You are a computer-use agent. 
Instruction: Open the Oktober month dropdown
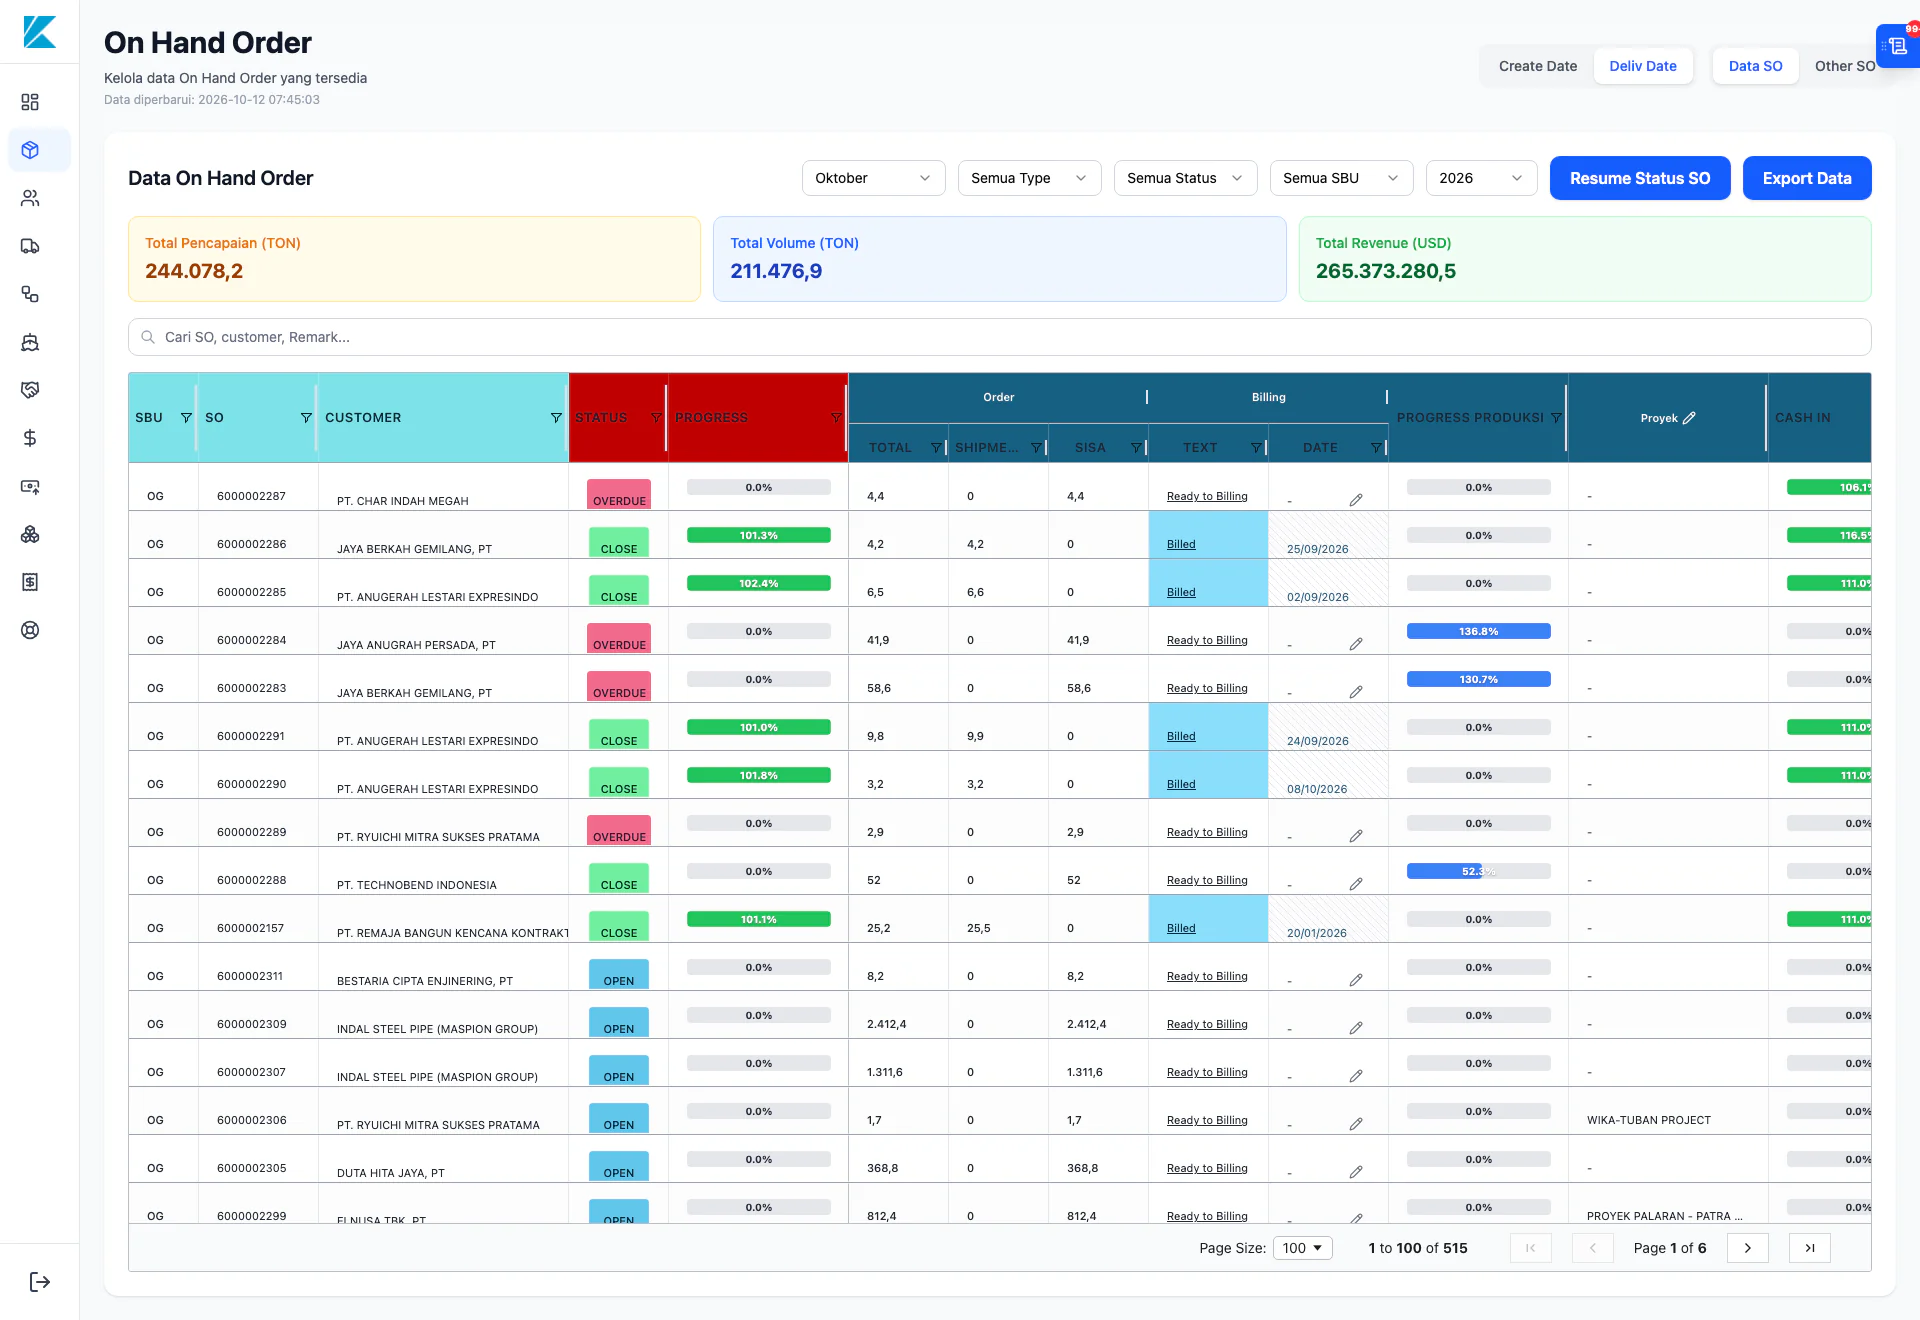873,178
